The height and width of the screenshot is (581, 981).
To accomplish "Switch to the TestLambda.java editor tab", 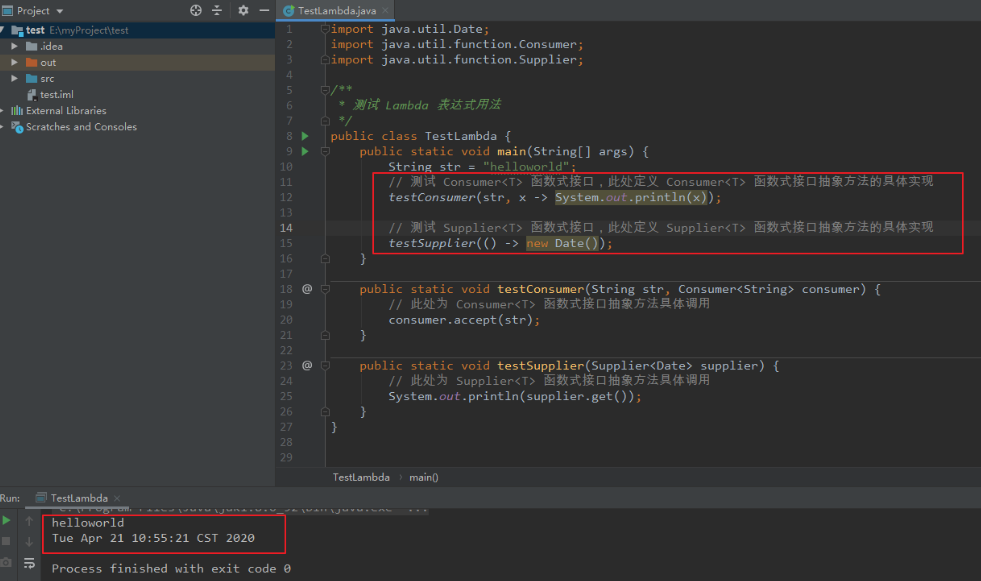I will (x=337, y=11).
